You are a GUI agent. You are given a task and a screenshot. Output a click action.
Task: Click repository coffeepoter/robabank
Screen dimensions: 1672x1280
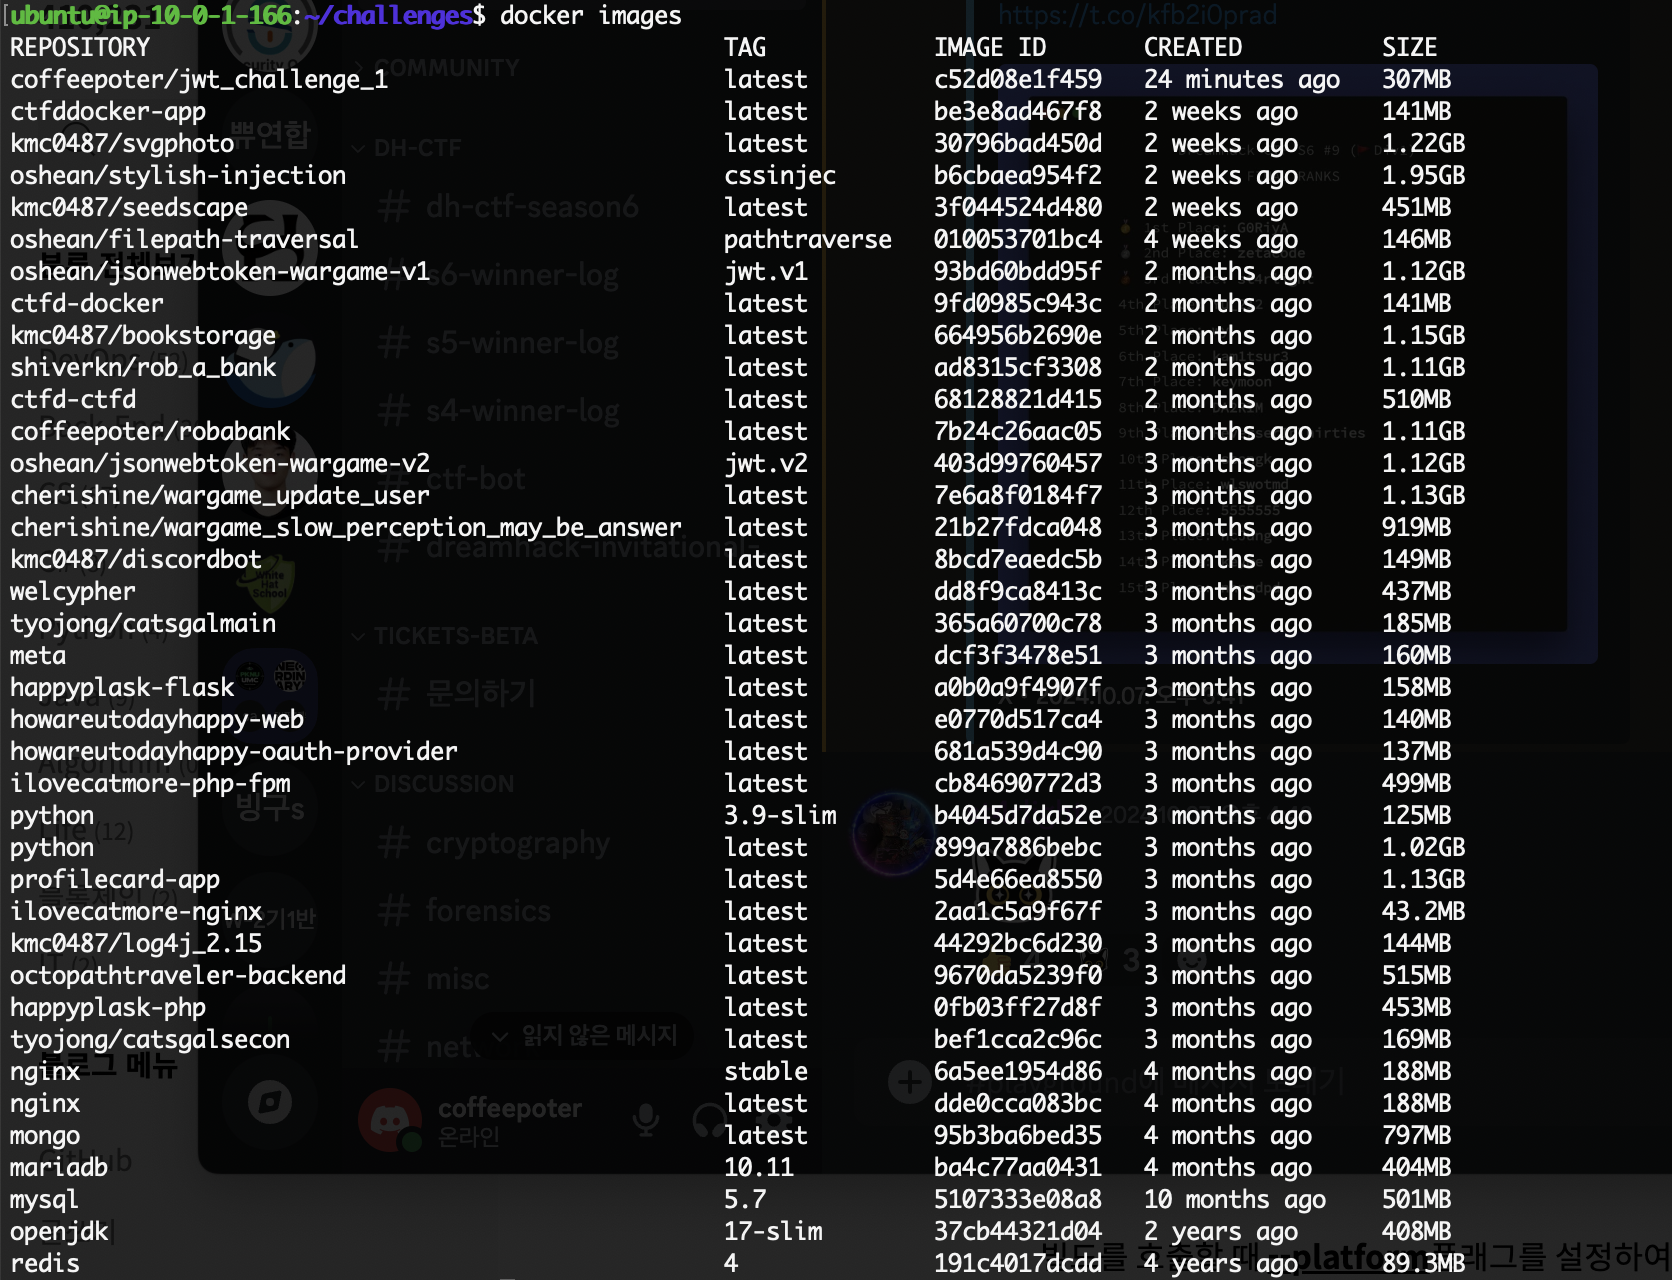tap(150, 432)
